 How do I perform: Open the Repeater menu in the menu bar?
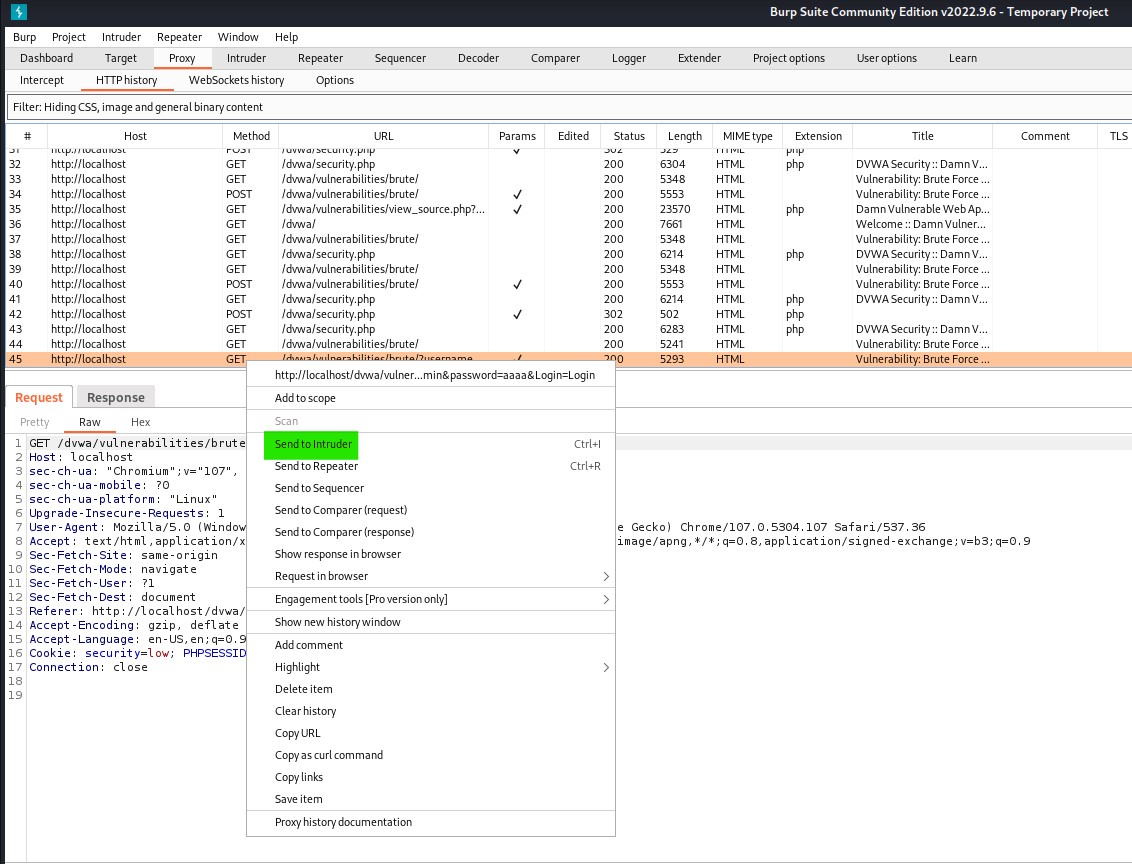point(180,37)
